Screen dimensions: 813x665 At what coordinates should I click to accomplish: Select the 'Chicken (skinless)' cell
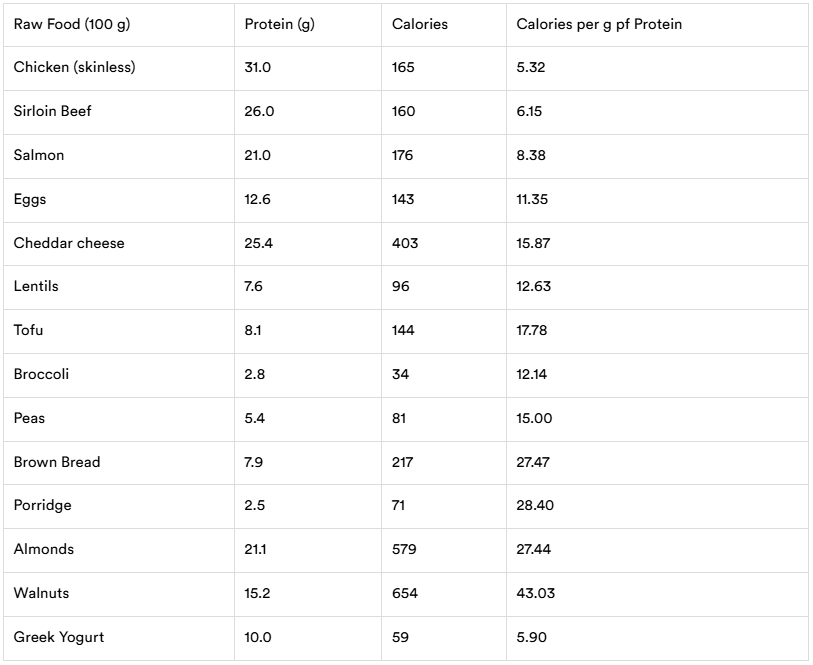[x=74, y=67]
